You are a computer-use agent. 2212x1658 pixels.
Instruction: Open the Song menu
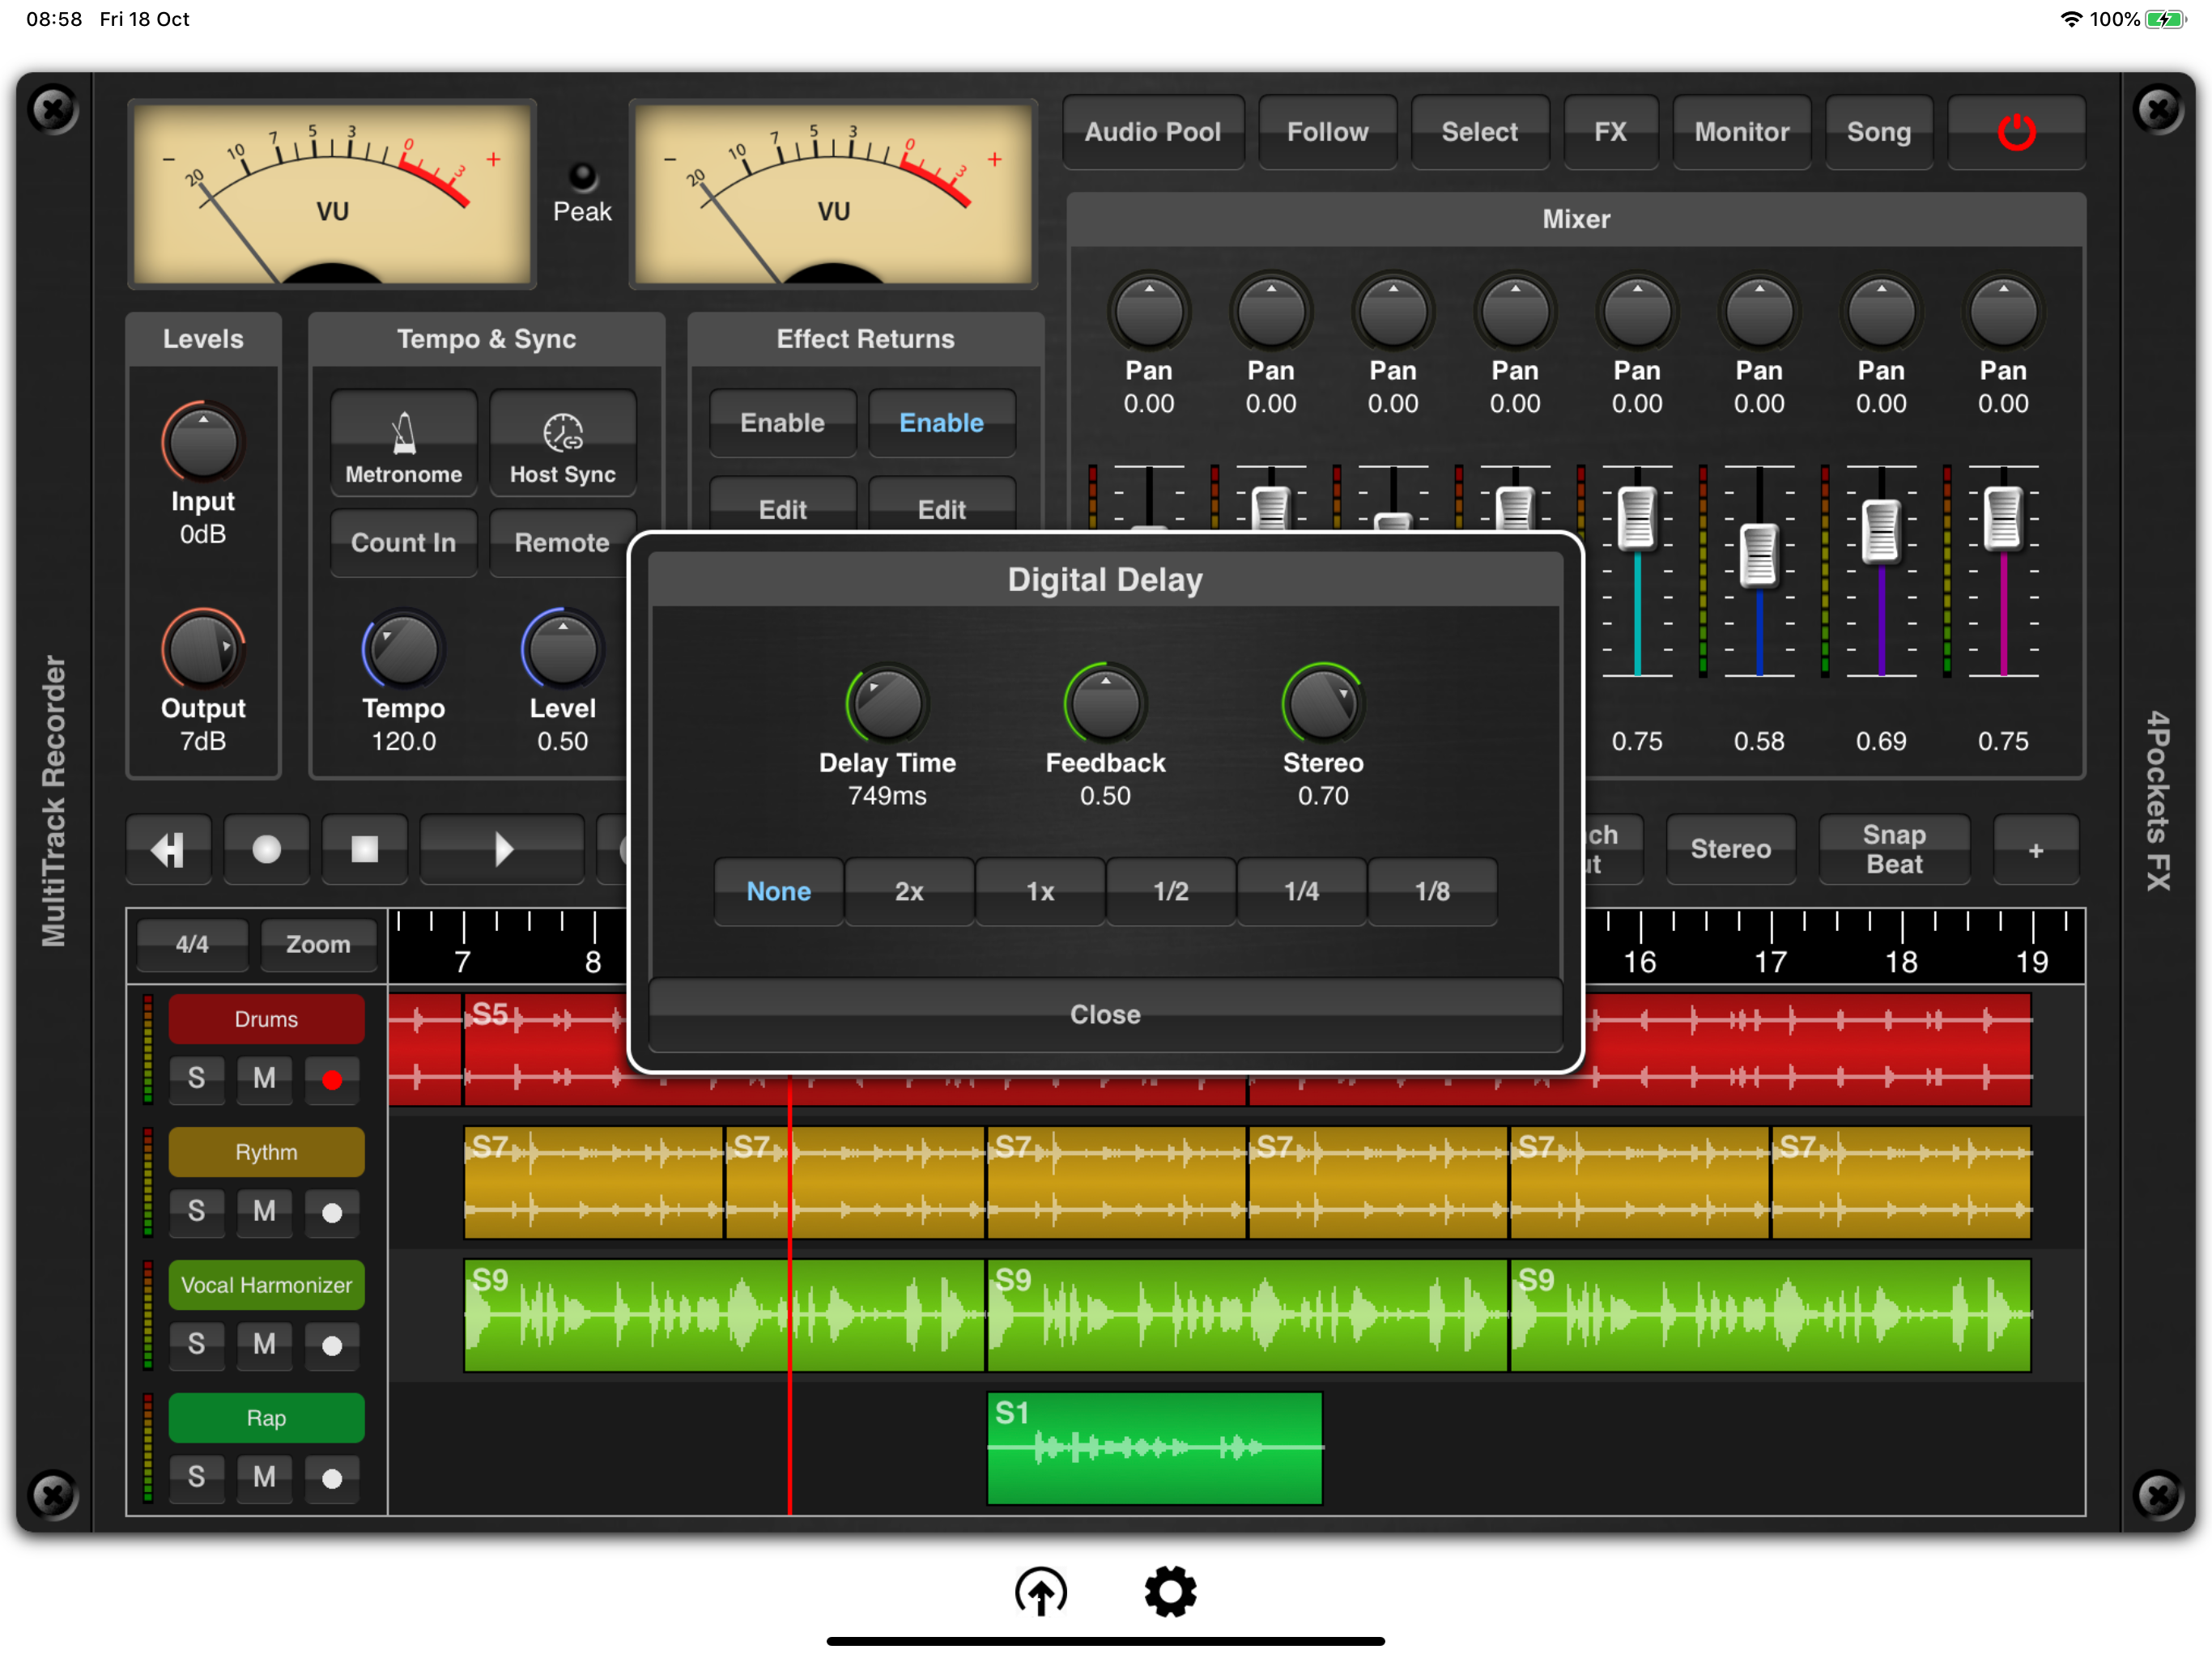(1878, 132)
